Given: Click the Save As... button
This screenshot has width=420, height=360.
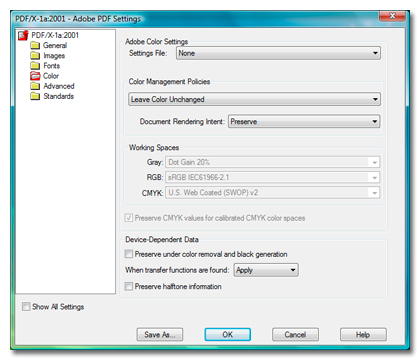Looking at the screenshot, I should (160, 334).
